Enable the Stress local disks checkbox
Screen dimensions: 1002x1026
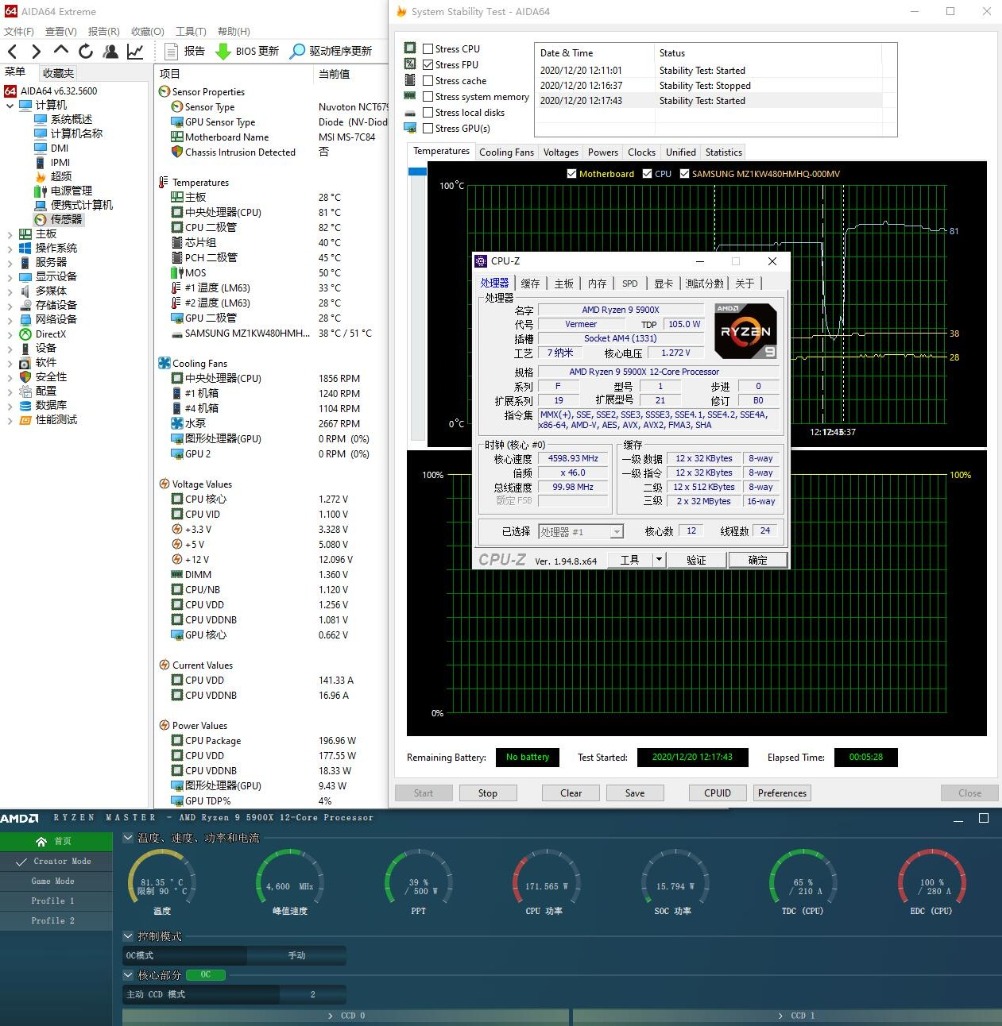[428, 113]
